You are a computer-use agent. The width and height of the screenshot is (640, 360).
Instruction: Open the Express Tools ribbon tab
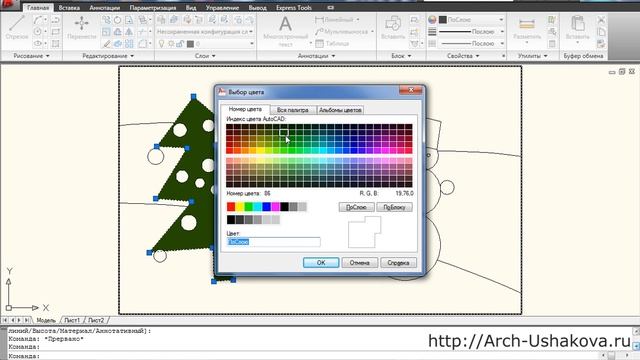tap(293, 7)
